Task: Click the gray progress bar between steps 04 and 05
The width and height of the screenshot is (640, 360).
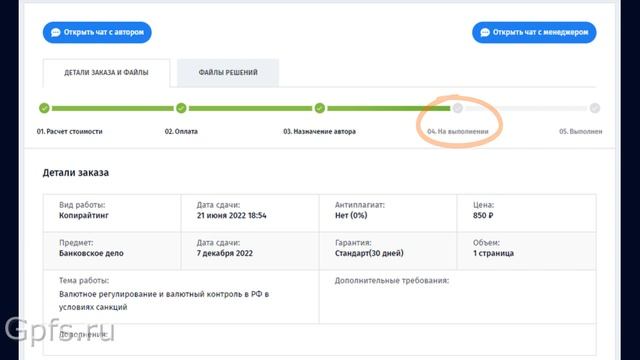Action: (526, 108)
